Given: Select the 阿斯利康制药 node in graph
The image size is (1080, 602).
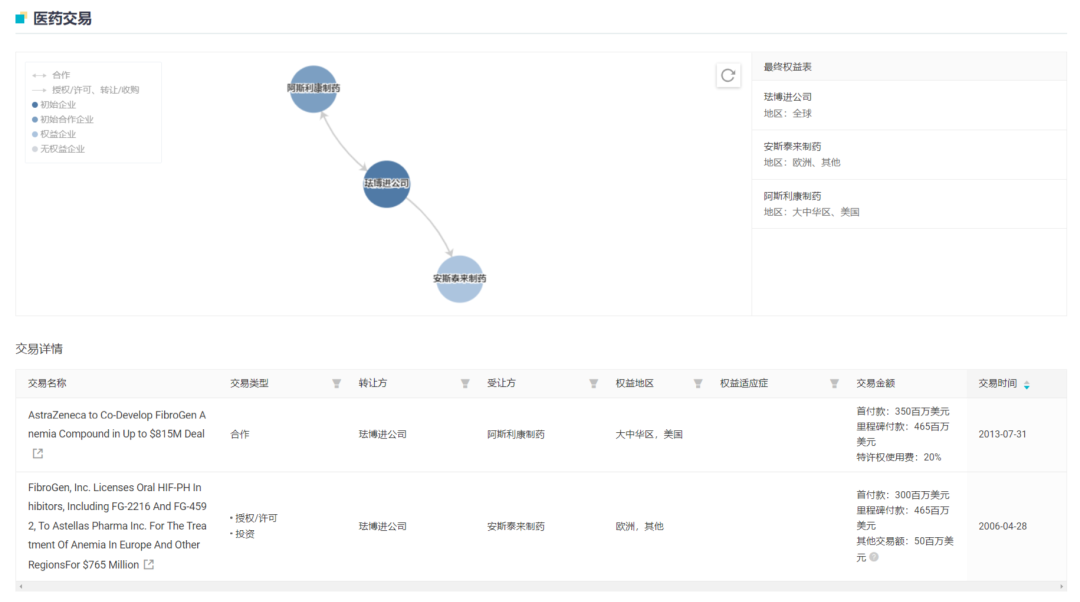Looking at the screenshot, I should pyautogui.click(x=313, y=89).
